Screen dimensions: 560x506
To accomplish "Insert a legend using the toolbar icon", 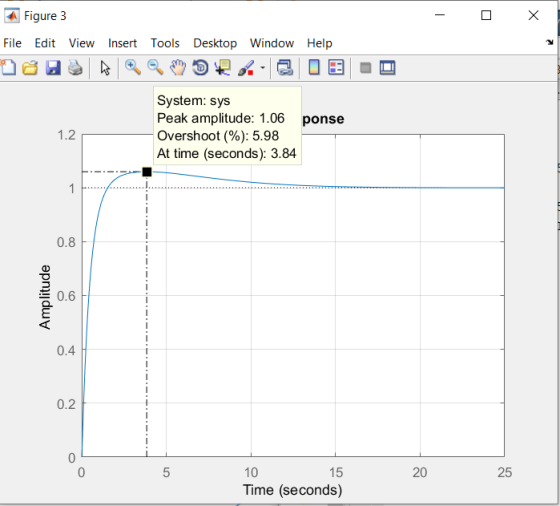I will pos(336,67).
